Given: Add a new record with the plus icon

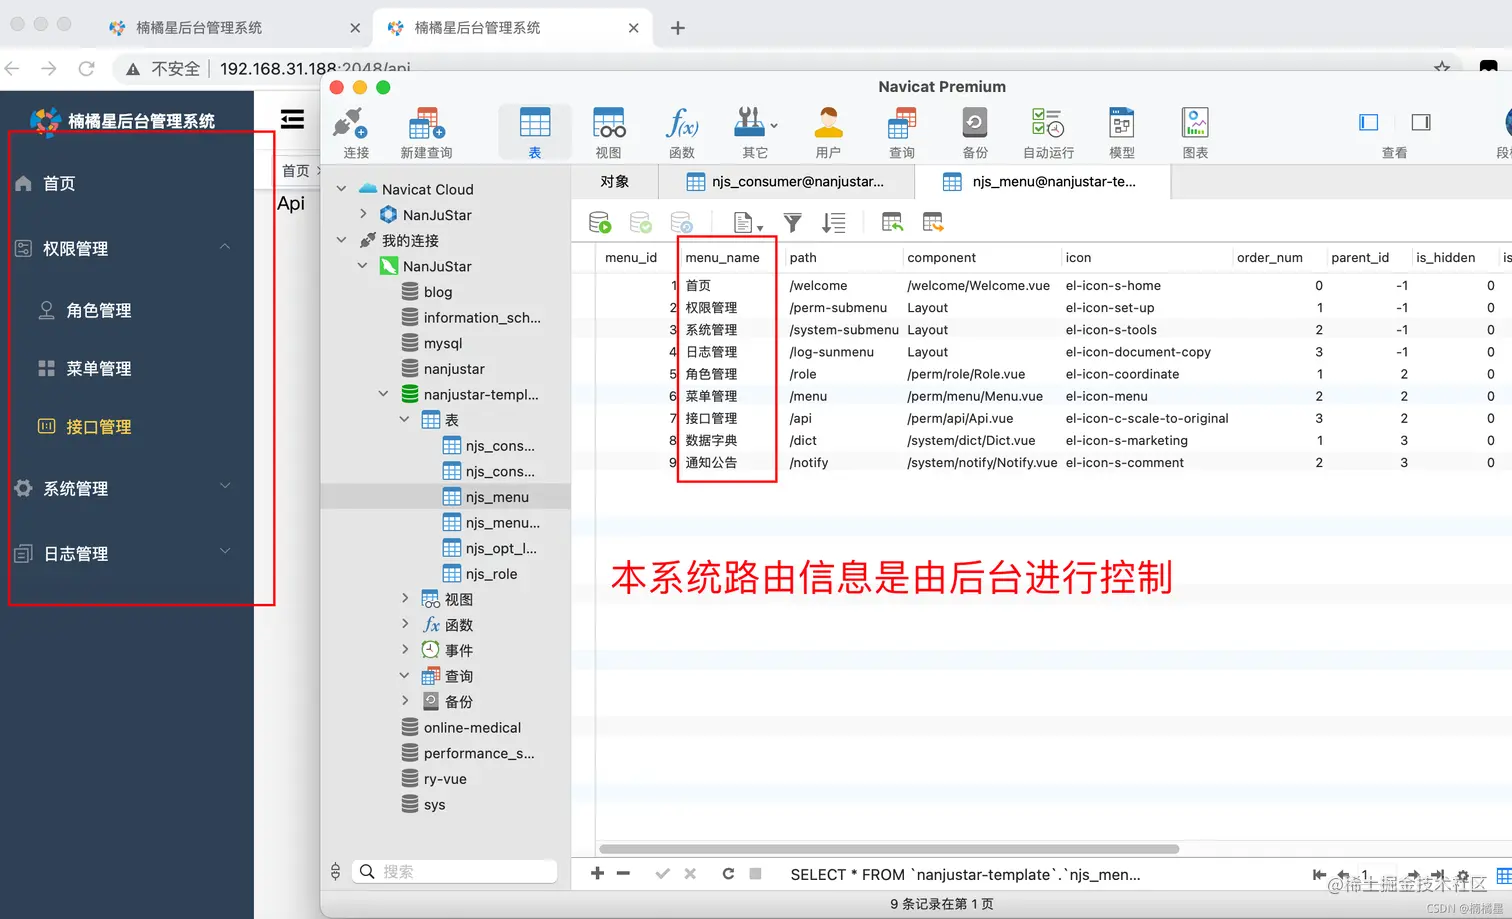Looking at the screenshot, I should [x=596, y=873].
